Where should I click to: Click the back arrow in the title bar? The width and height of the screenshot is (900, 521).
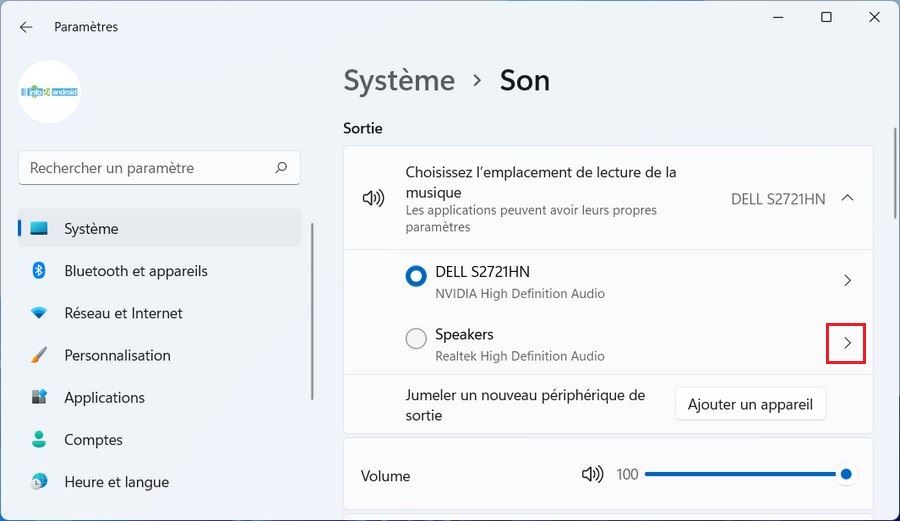pos(26,27)
